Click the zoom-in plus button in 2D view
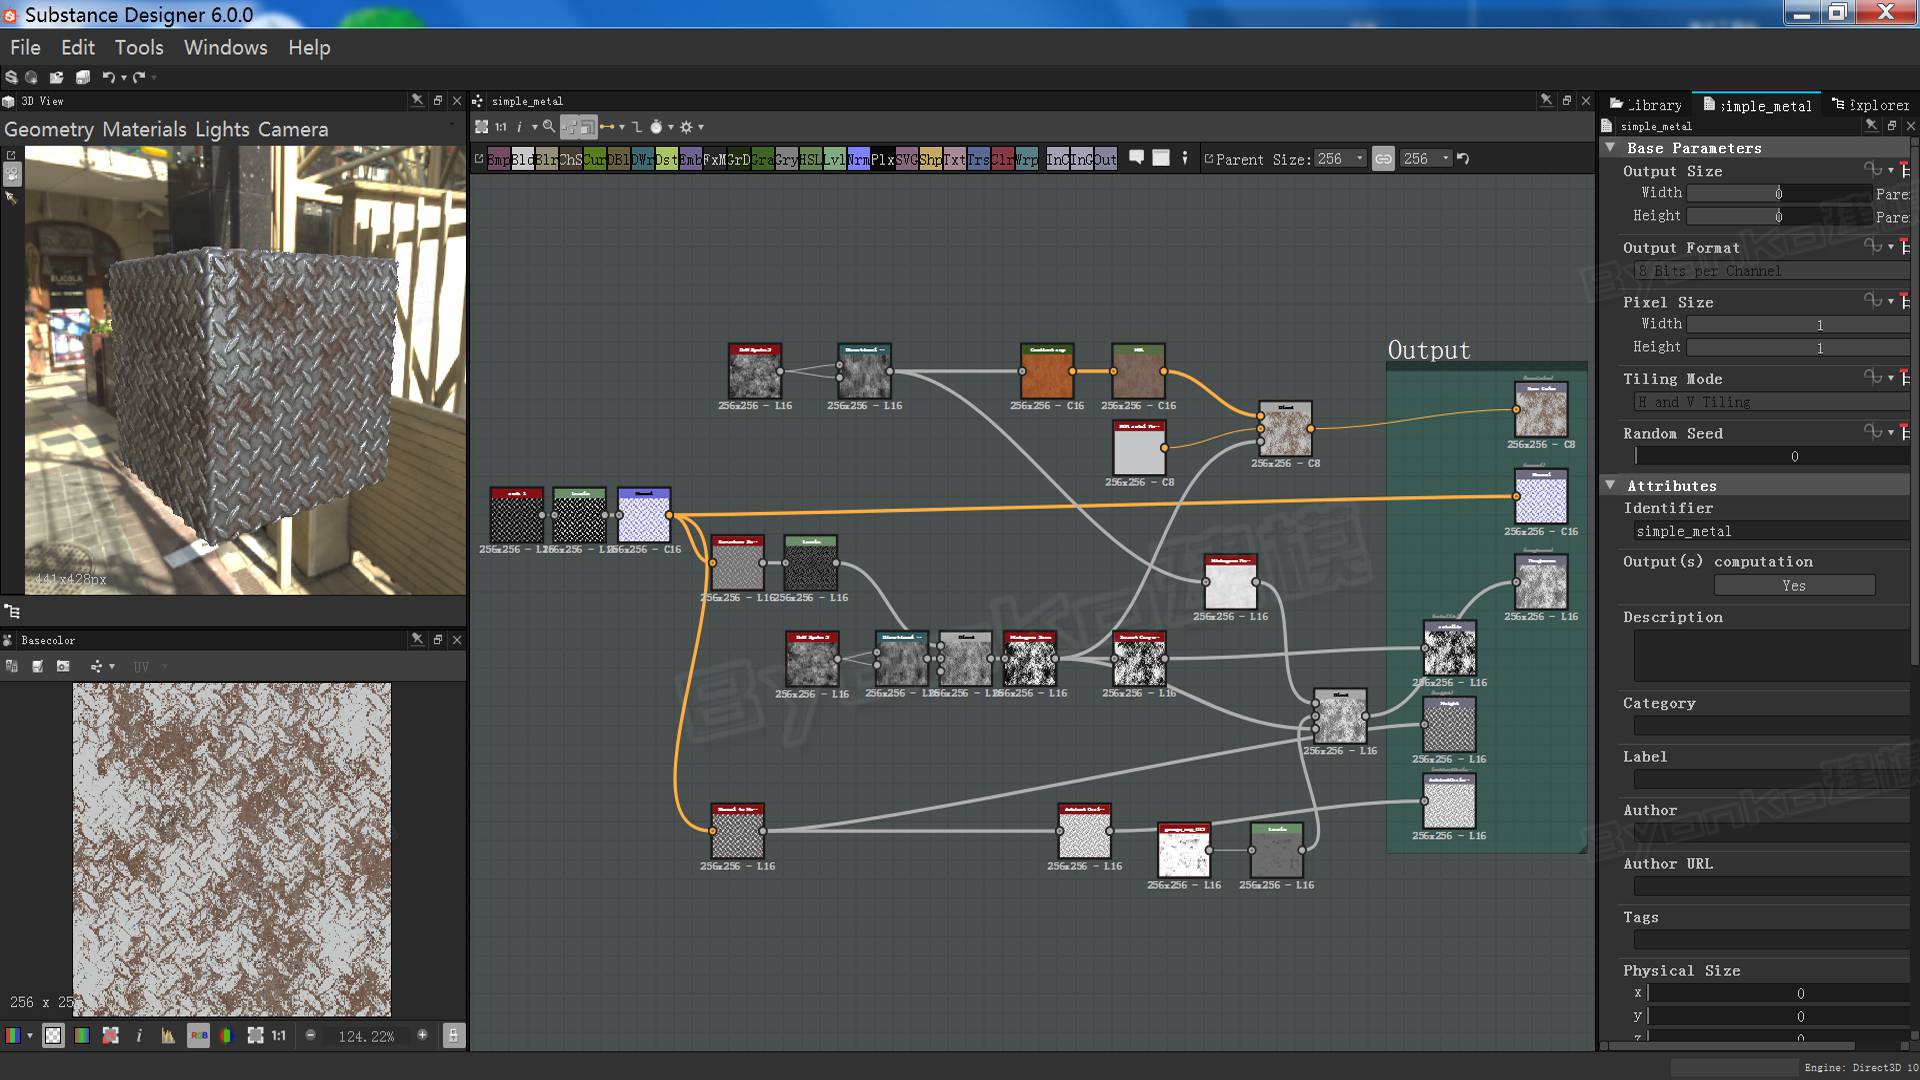This screenshot has height=1080, width=1920. click(x=422, y=1035)
